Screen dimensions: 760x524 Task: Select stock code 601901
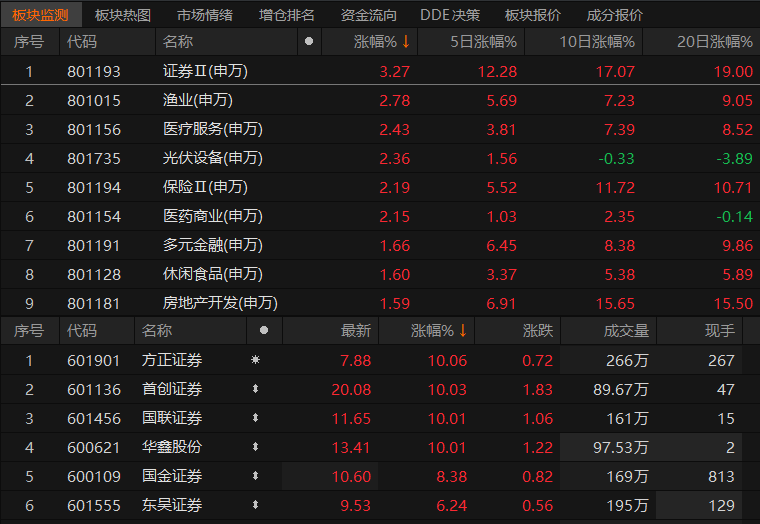click(x=94, y=361)
